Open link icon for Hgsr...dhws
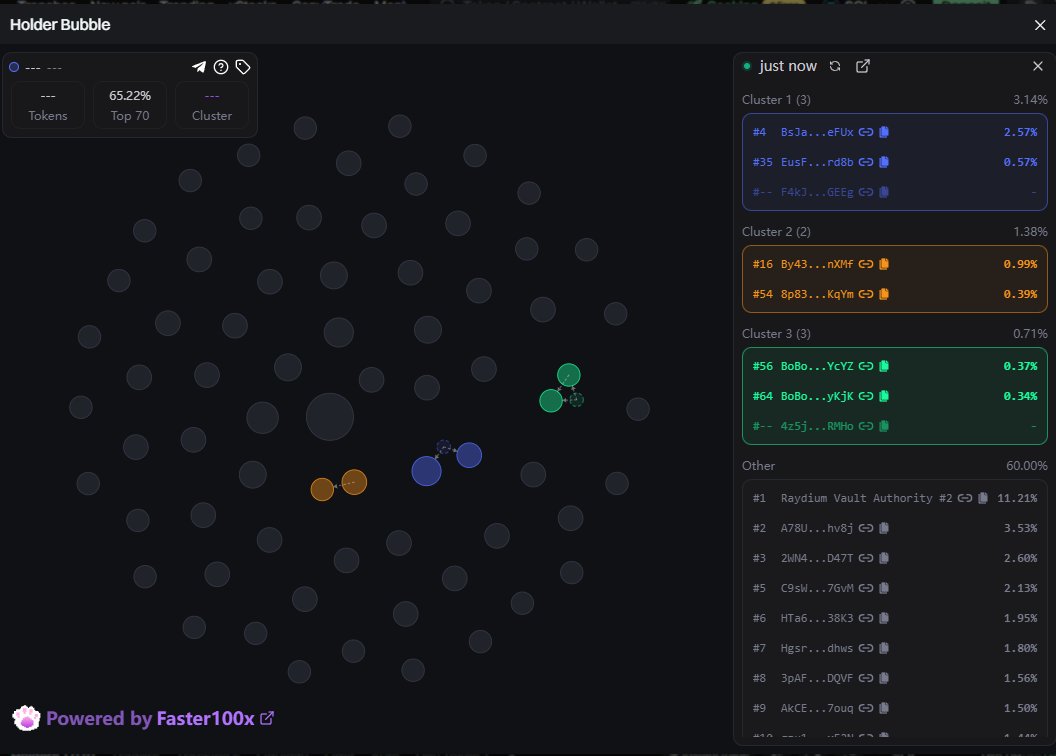Image resolution: width=1056 pixels, height=756 pixels. click(x=866, y=648)
